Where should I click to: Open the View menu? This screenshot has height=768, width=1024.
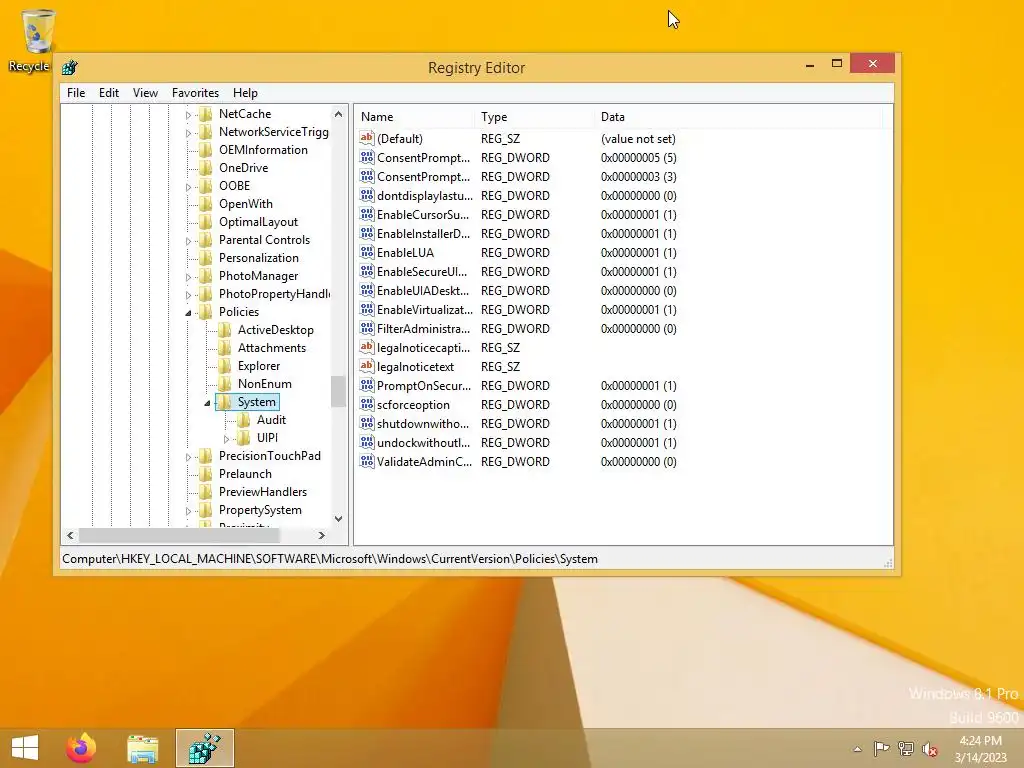click(x=145, y=93)
